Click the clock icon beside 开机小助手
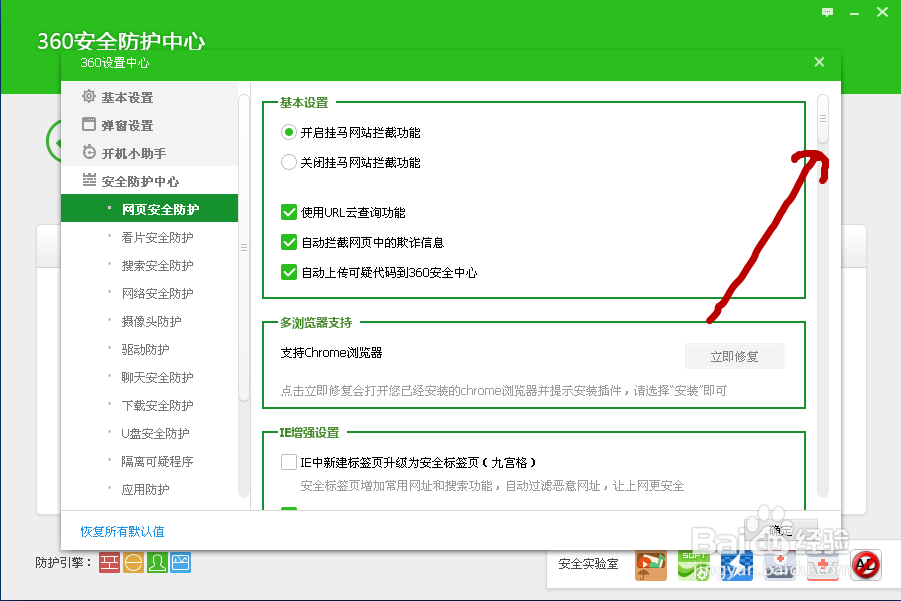This screenshot has height=601, width=901. (88, 152)
